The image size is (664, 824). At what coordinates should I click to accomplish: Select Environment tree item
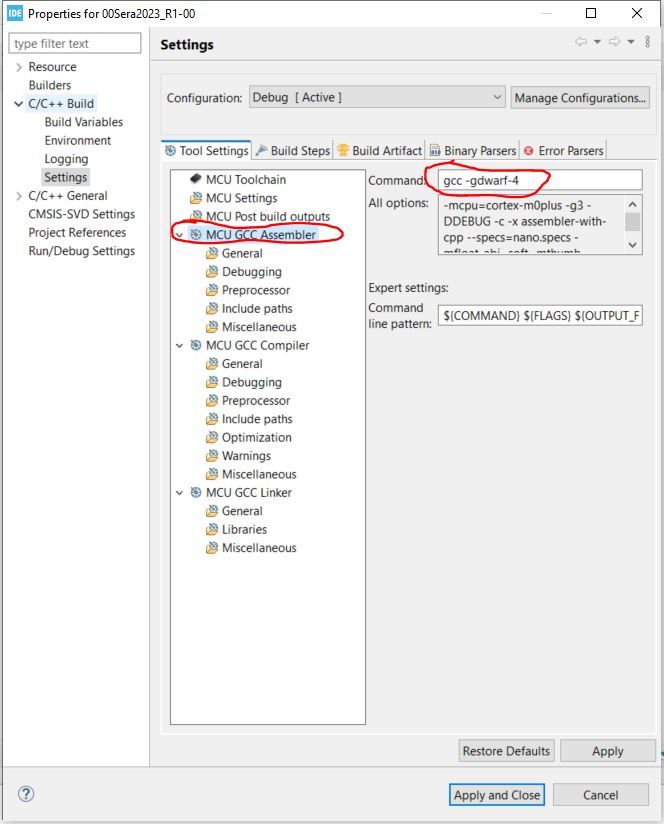78,140
